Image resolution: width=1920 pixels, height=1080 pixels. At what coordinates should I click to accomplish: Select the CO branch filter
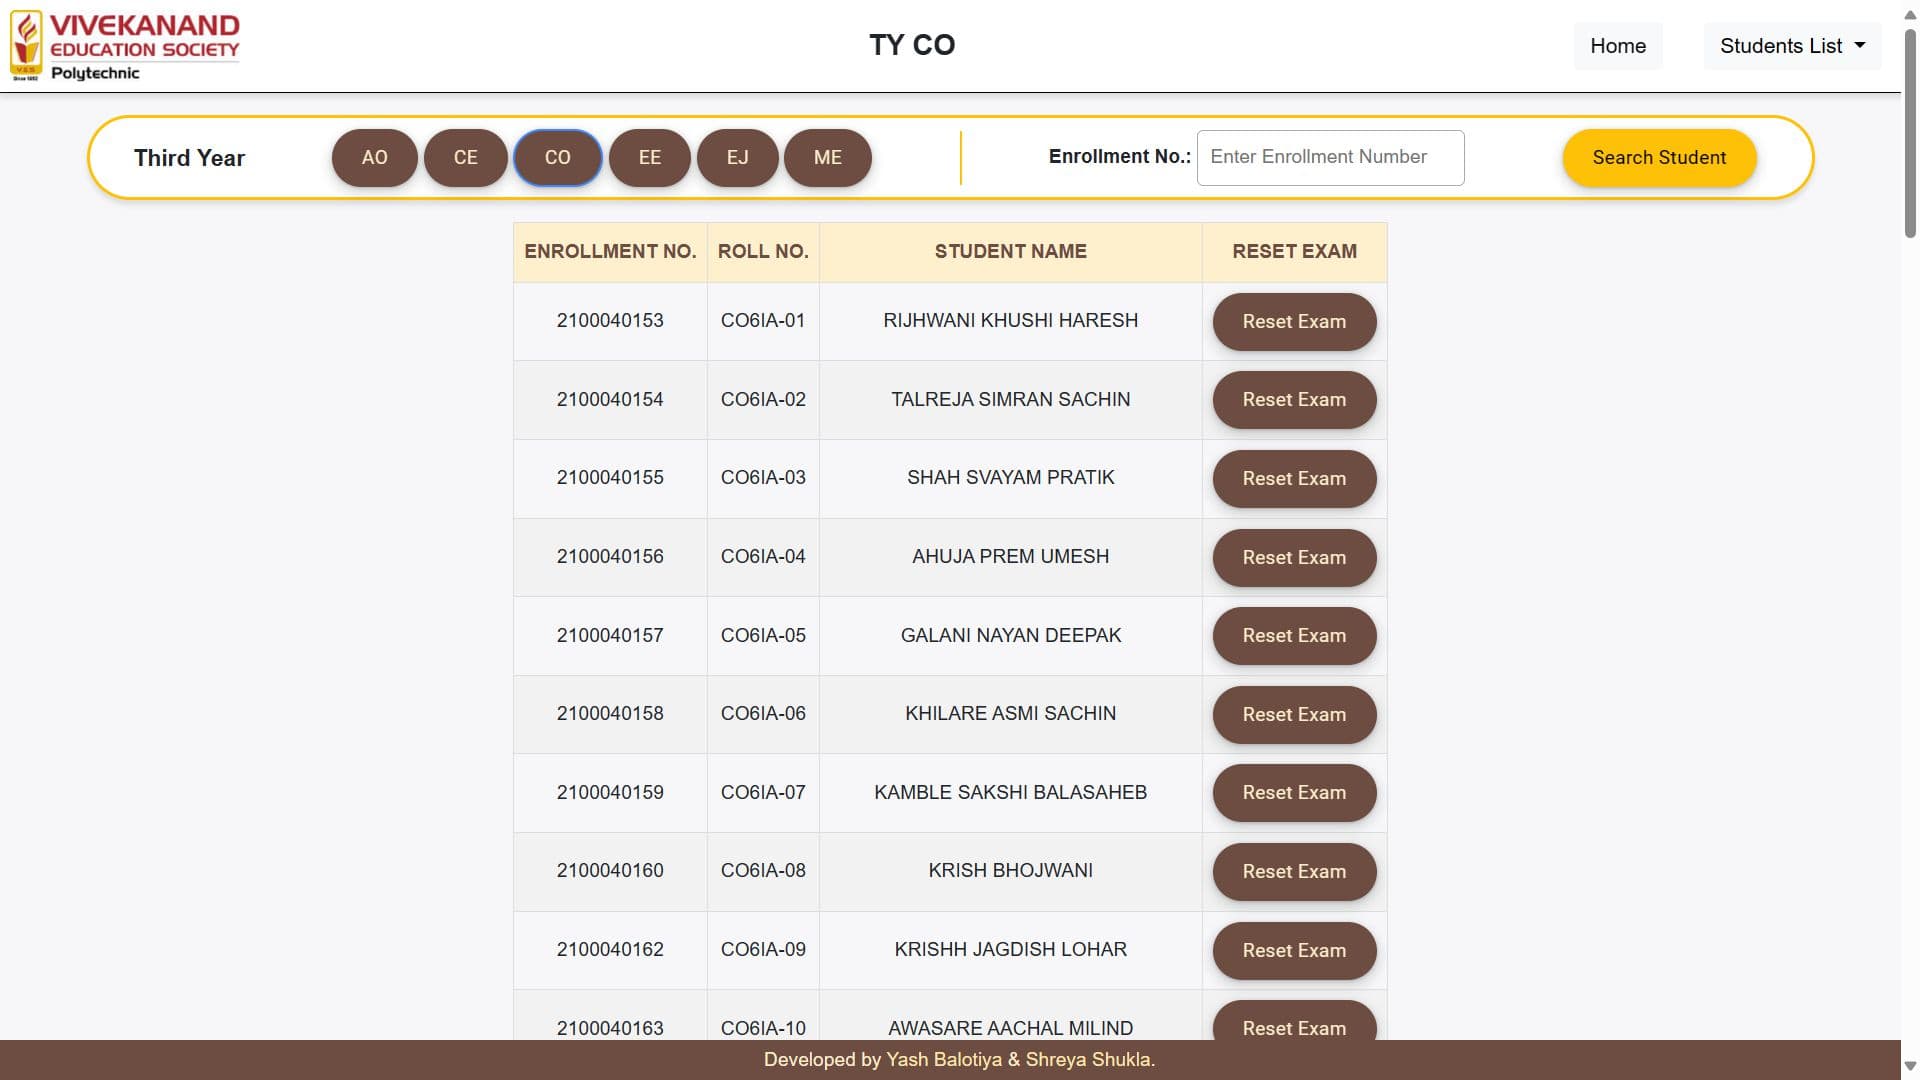[557, 157]
